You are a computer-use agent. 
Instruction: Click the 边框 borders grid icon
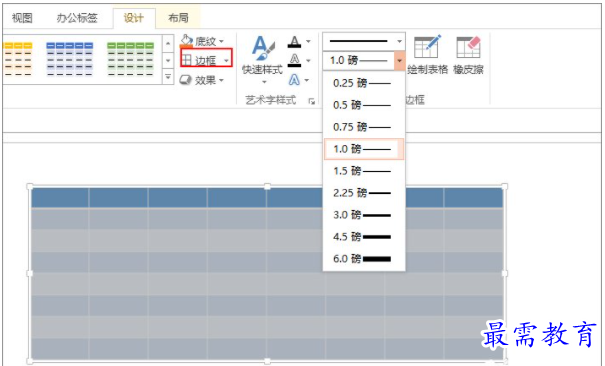coord(187,60)
